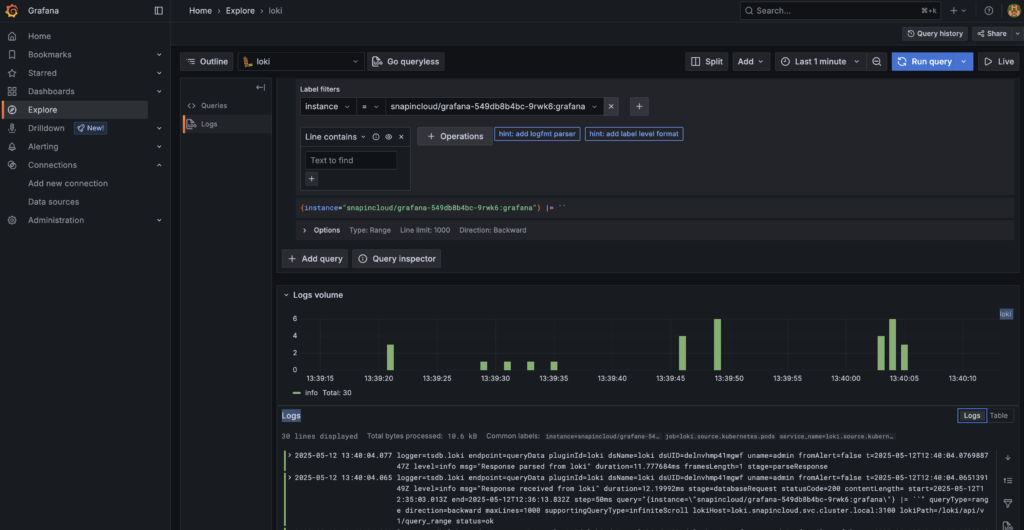Select Logs item in outline panel
The image size is (1024, 530).
[x=227, y=124]
